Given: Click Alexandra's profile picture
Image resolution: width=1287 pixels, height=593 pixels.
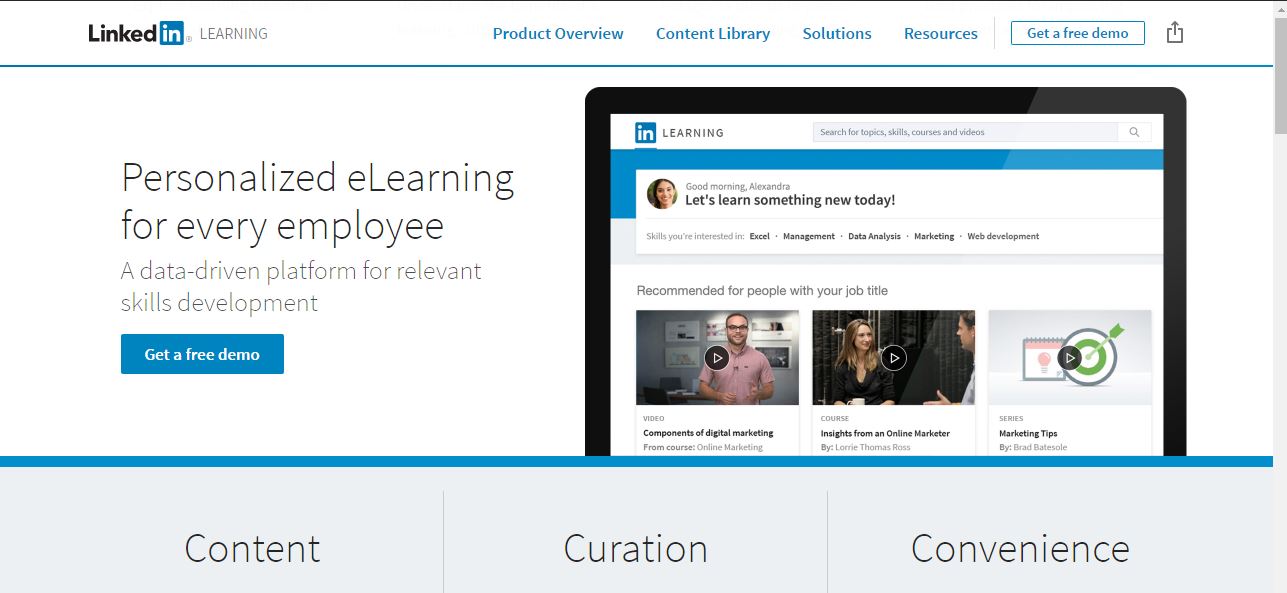Looking at the screenshot, I should (661, 193).
